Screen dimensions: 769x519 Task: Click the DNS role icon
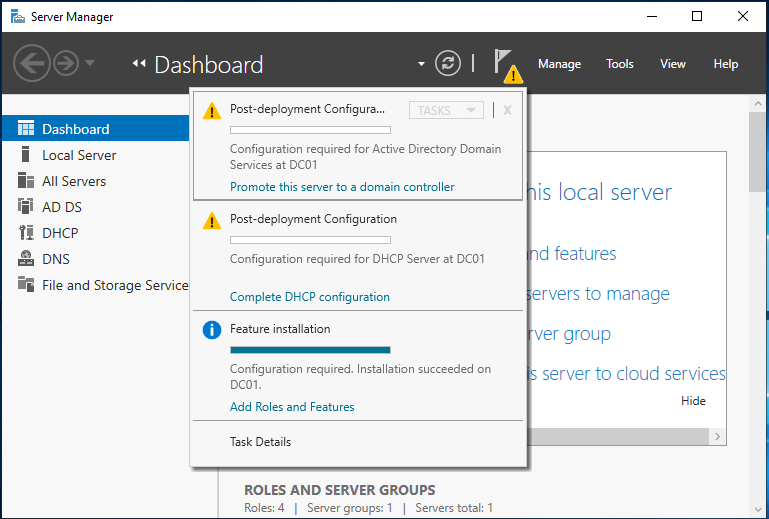point(26,258)
